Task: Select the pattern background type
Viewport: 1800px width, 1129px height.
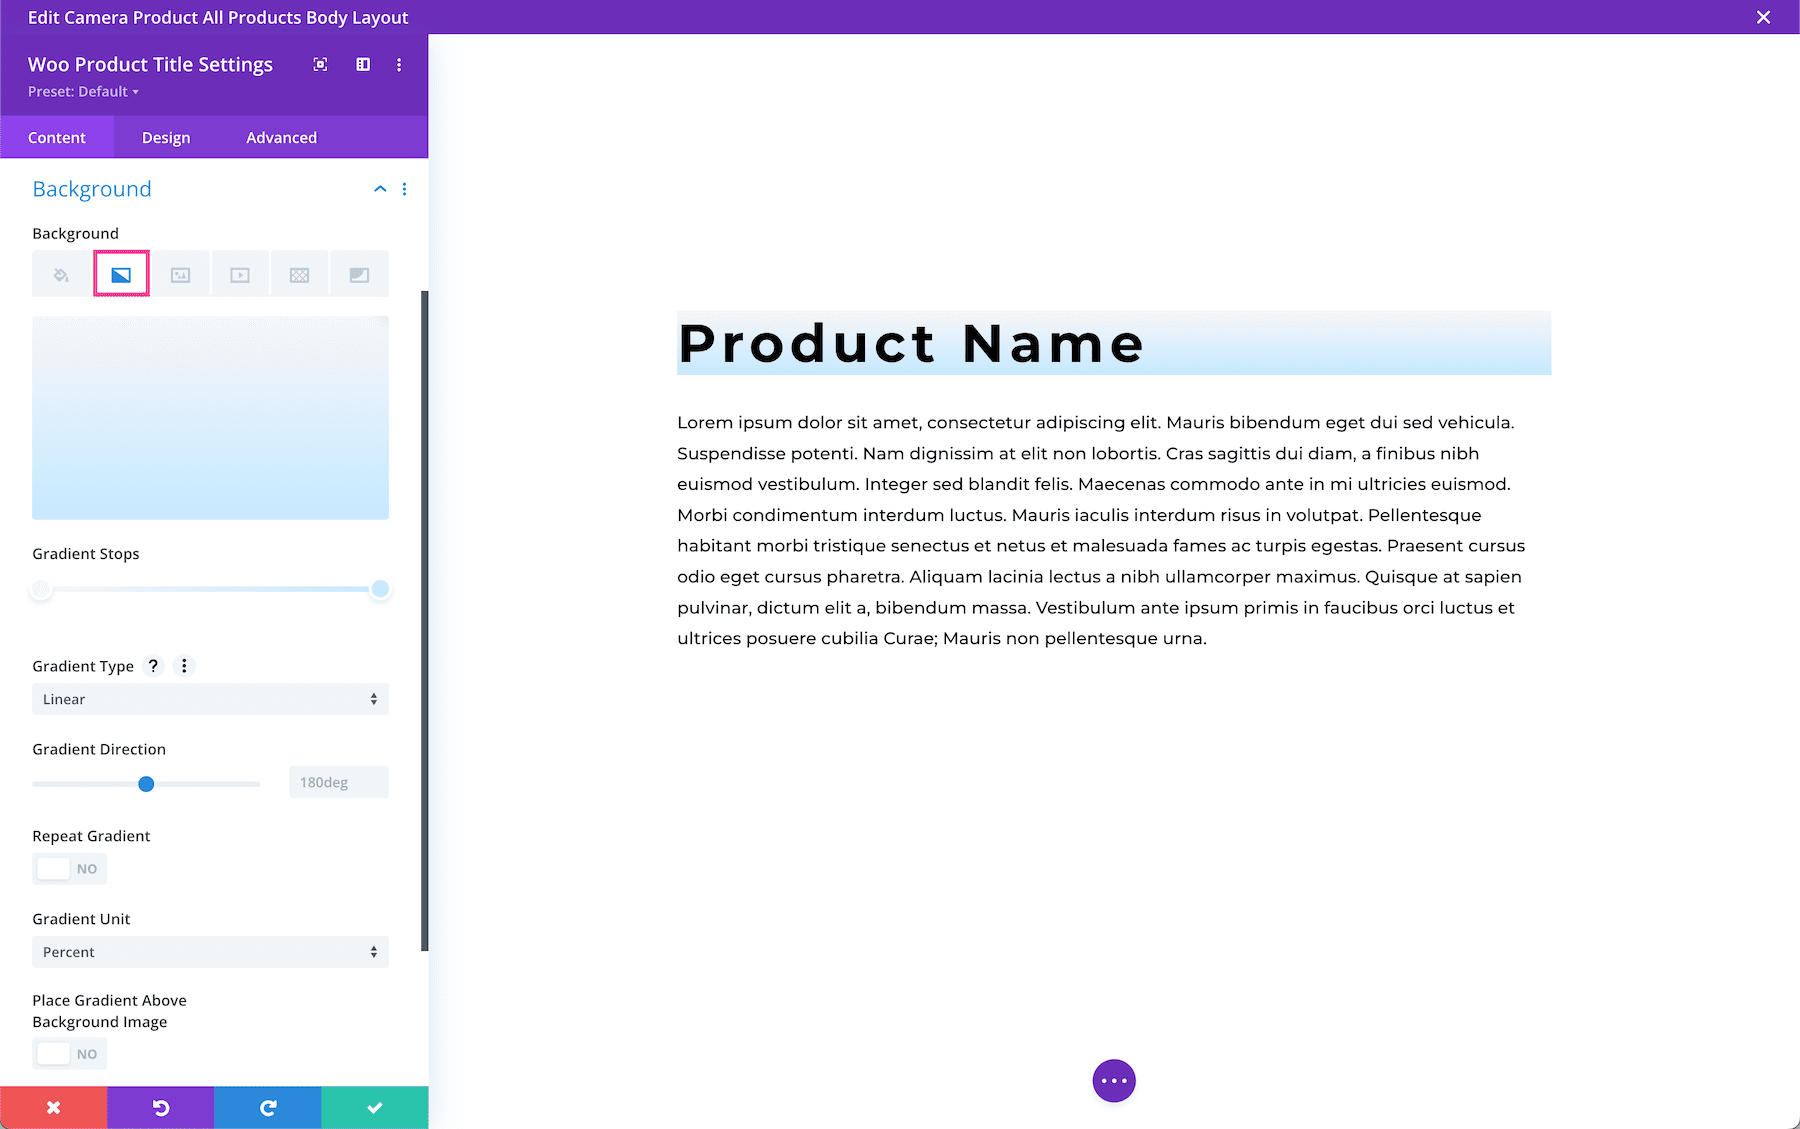Action: (x=299, y=272)
